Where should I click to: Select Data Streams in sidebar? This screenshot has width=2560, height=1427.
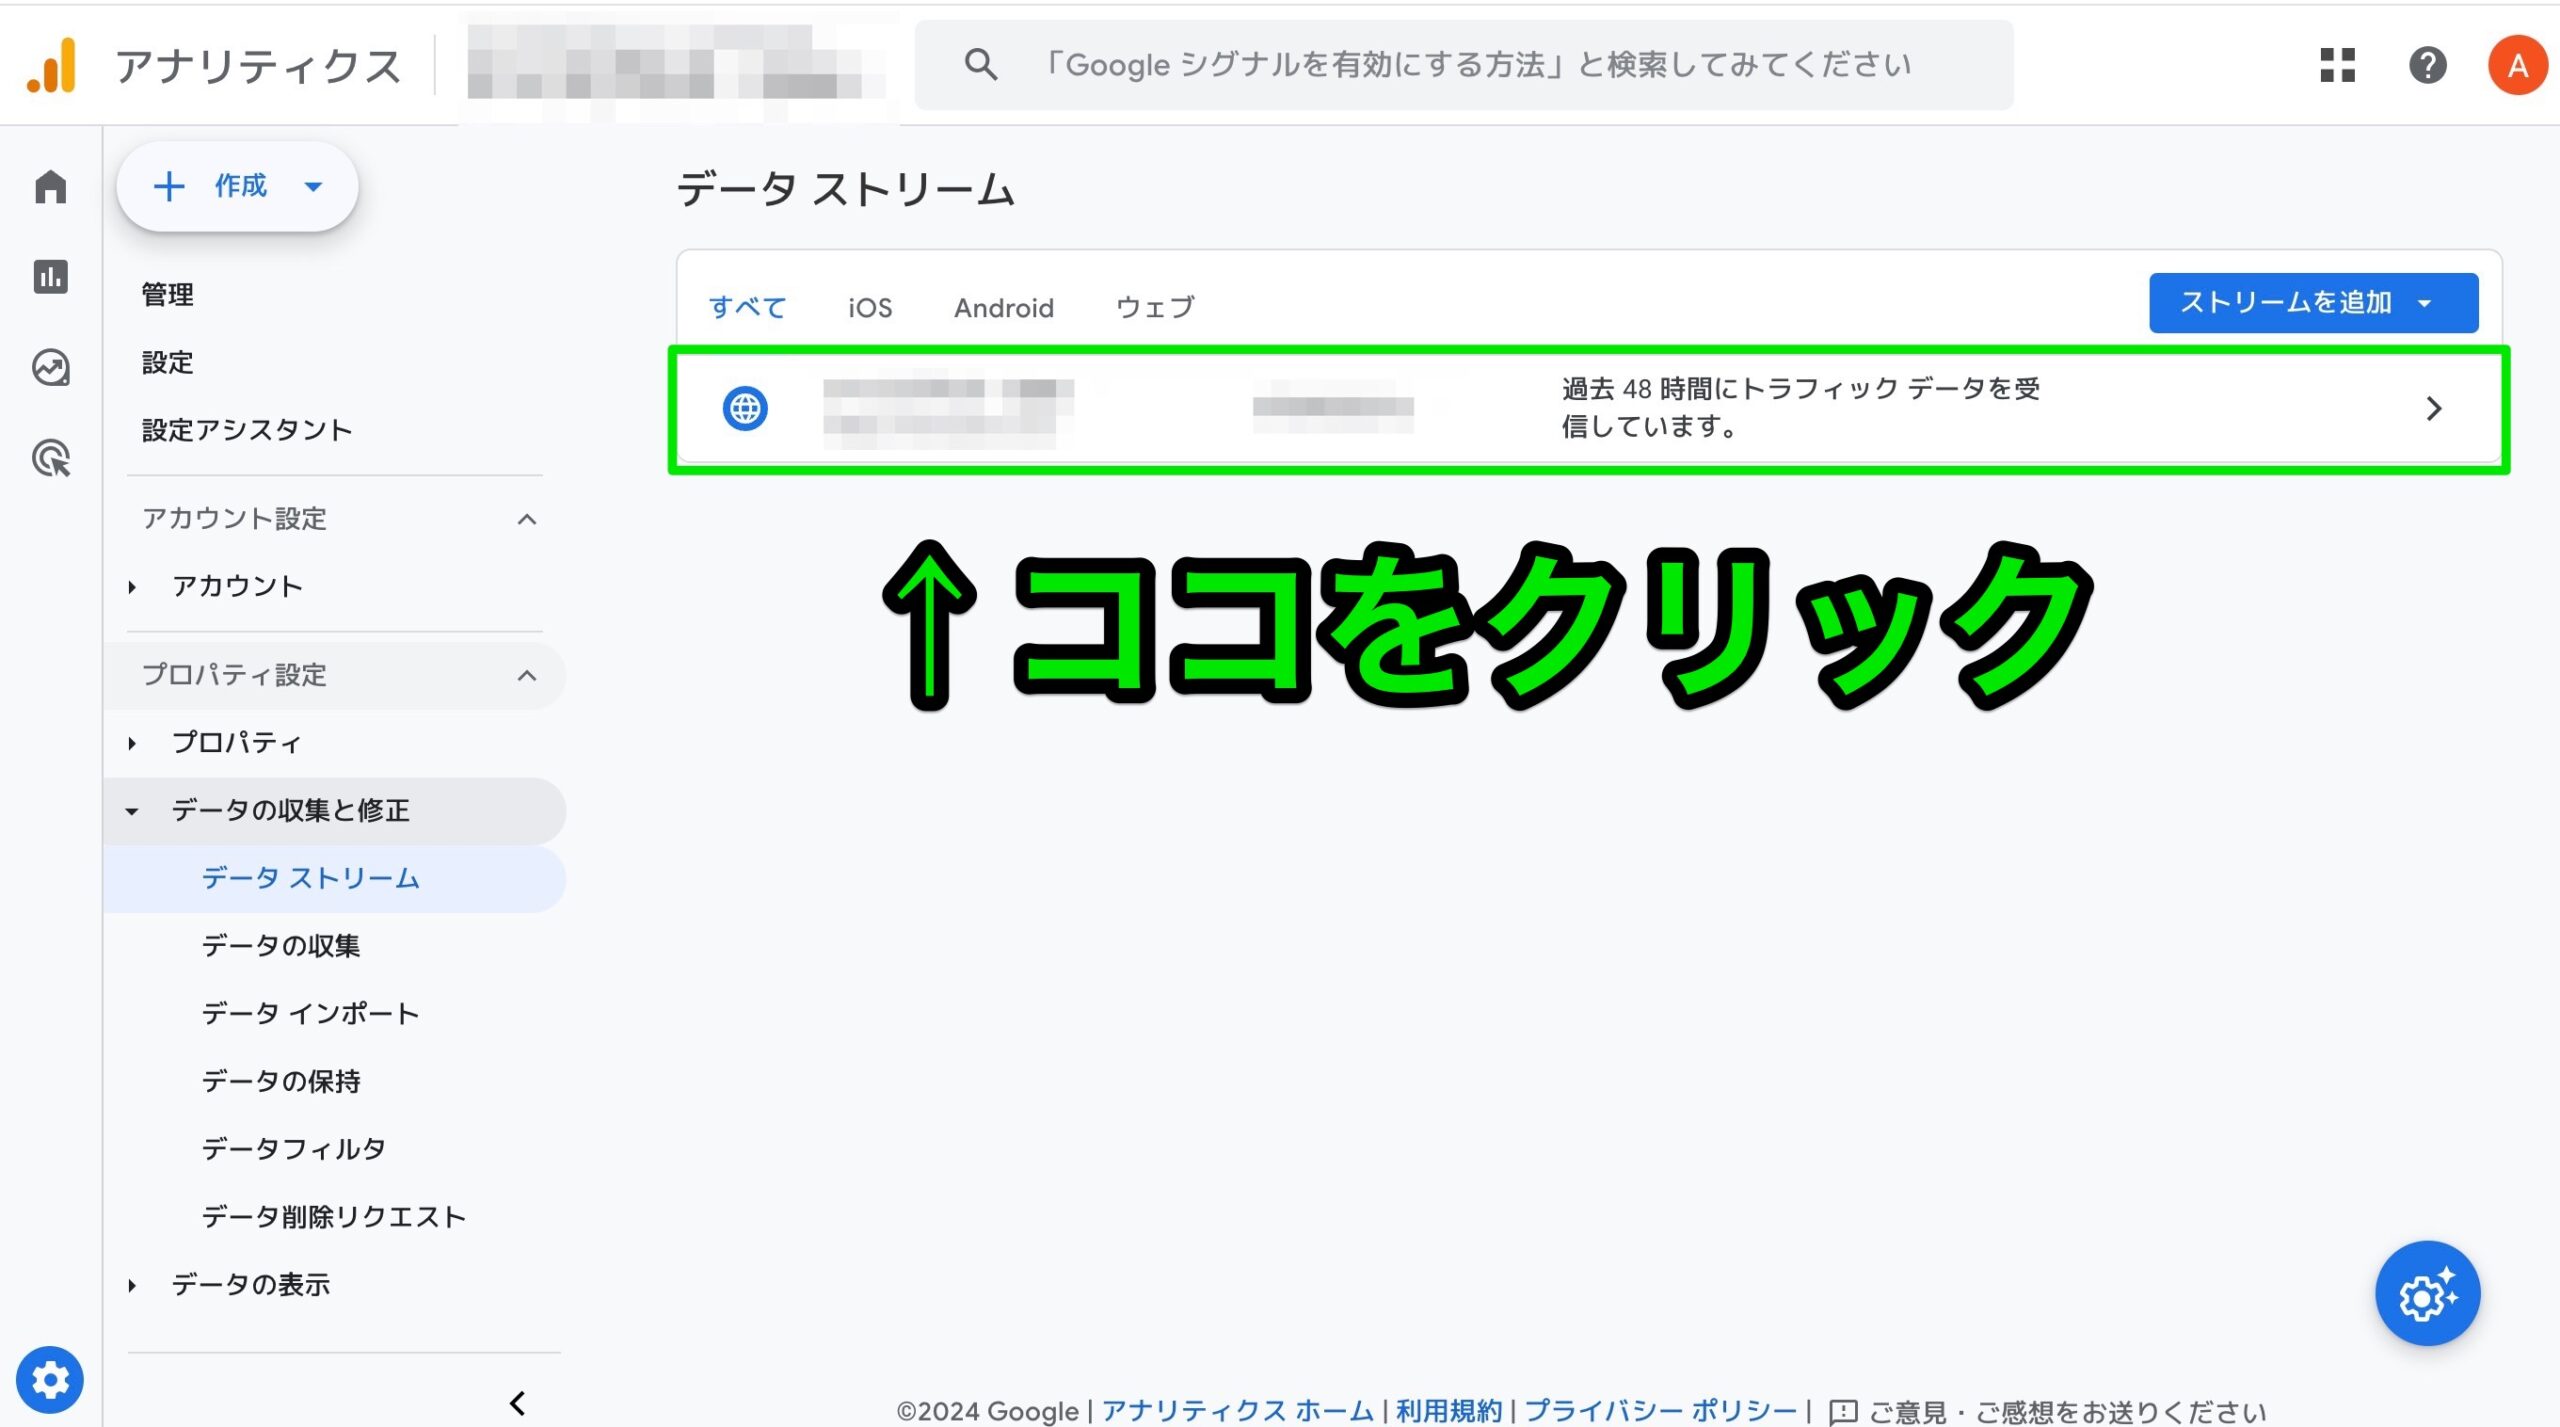[335, 878]
